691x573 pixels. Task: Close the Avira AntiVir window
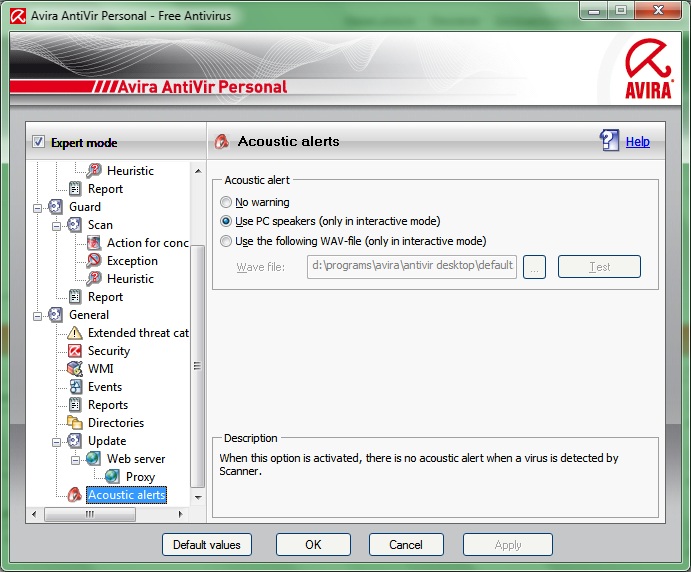pyautogui.click(x=658, y=11)
